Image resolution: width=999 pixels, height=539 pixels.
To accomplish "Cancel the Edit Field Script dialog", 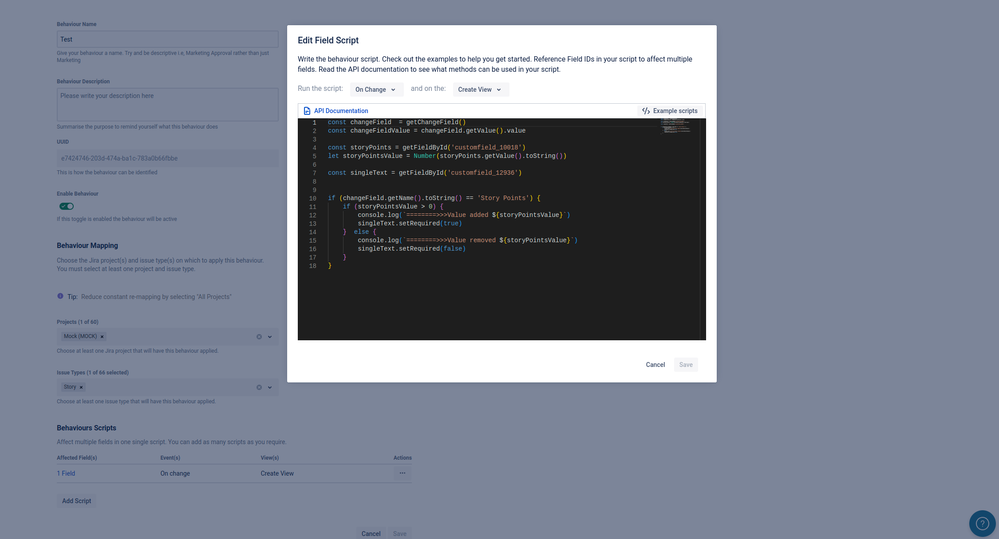I will (x=655, y=364).
